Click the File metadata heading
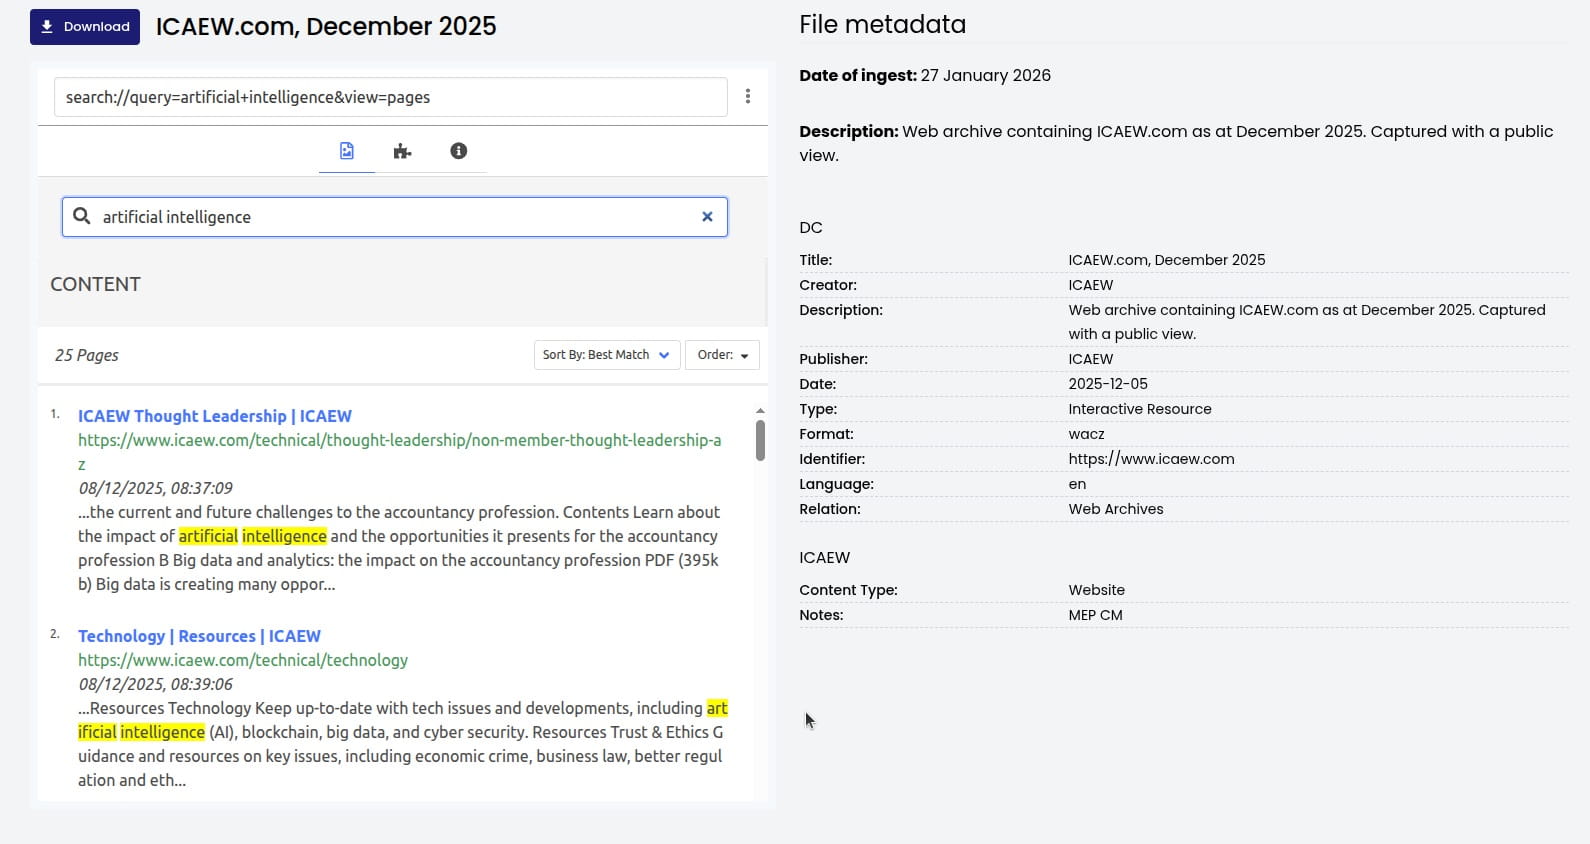 (882, 24)
